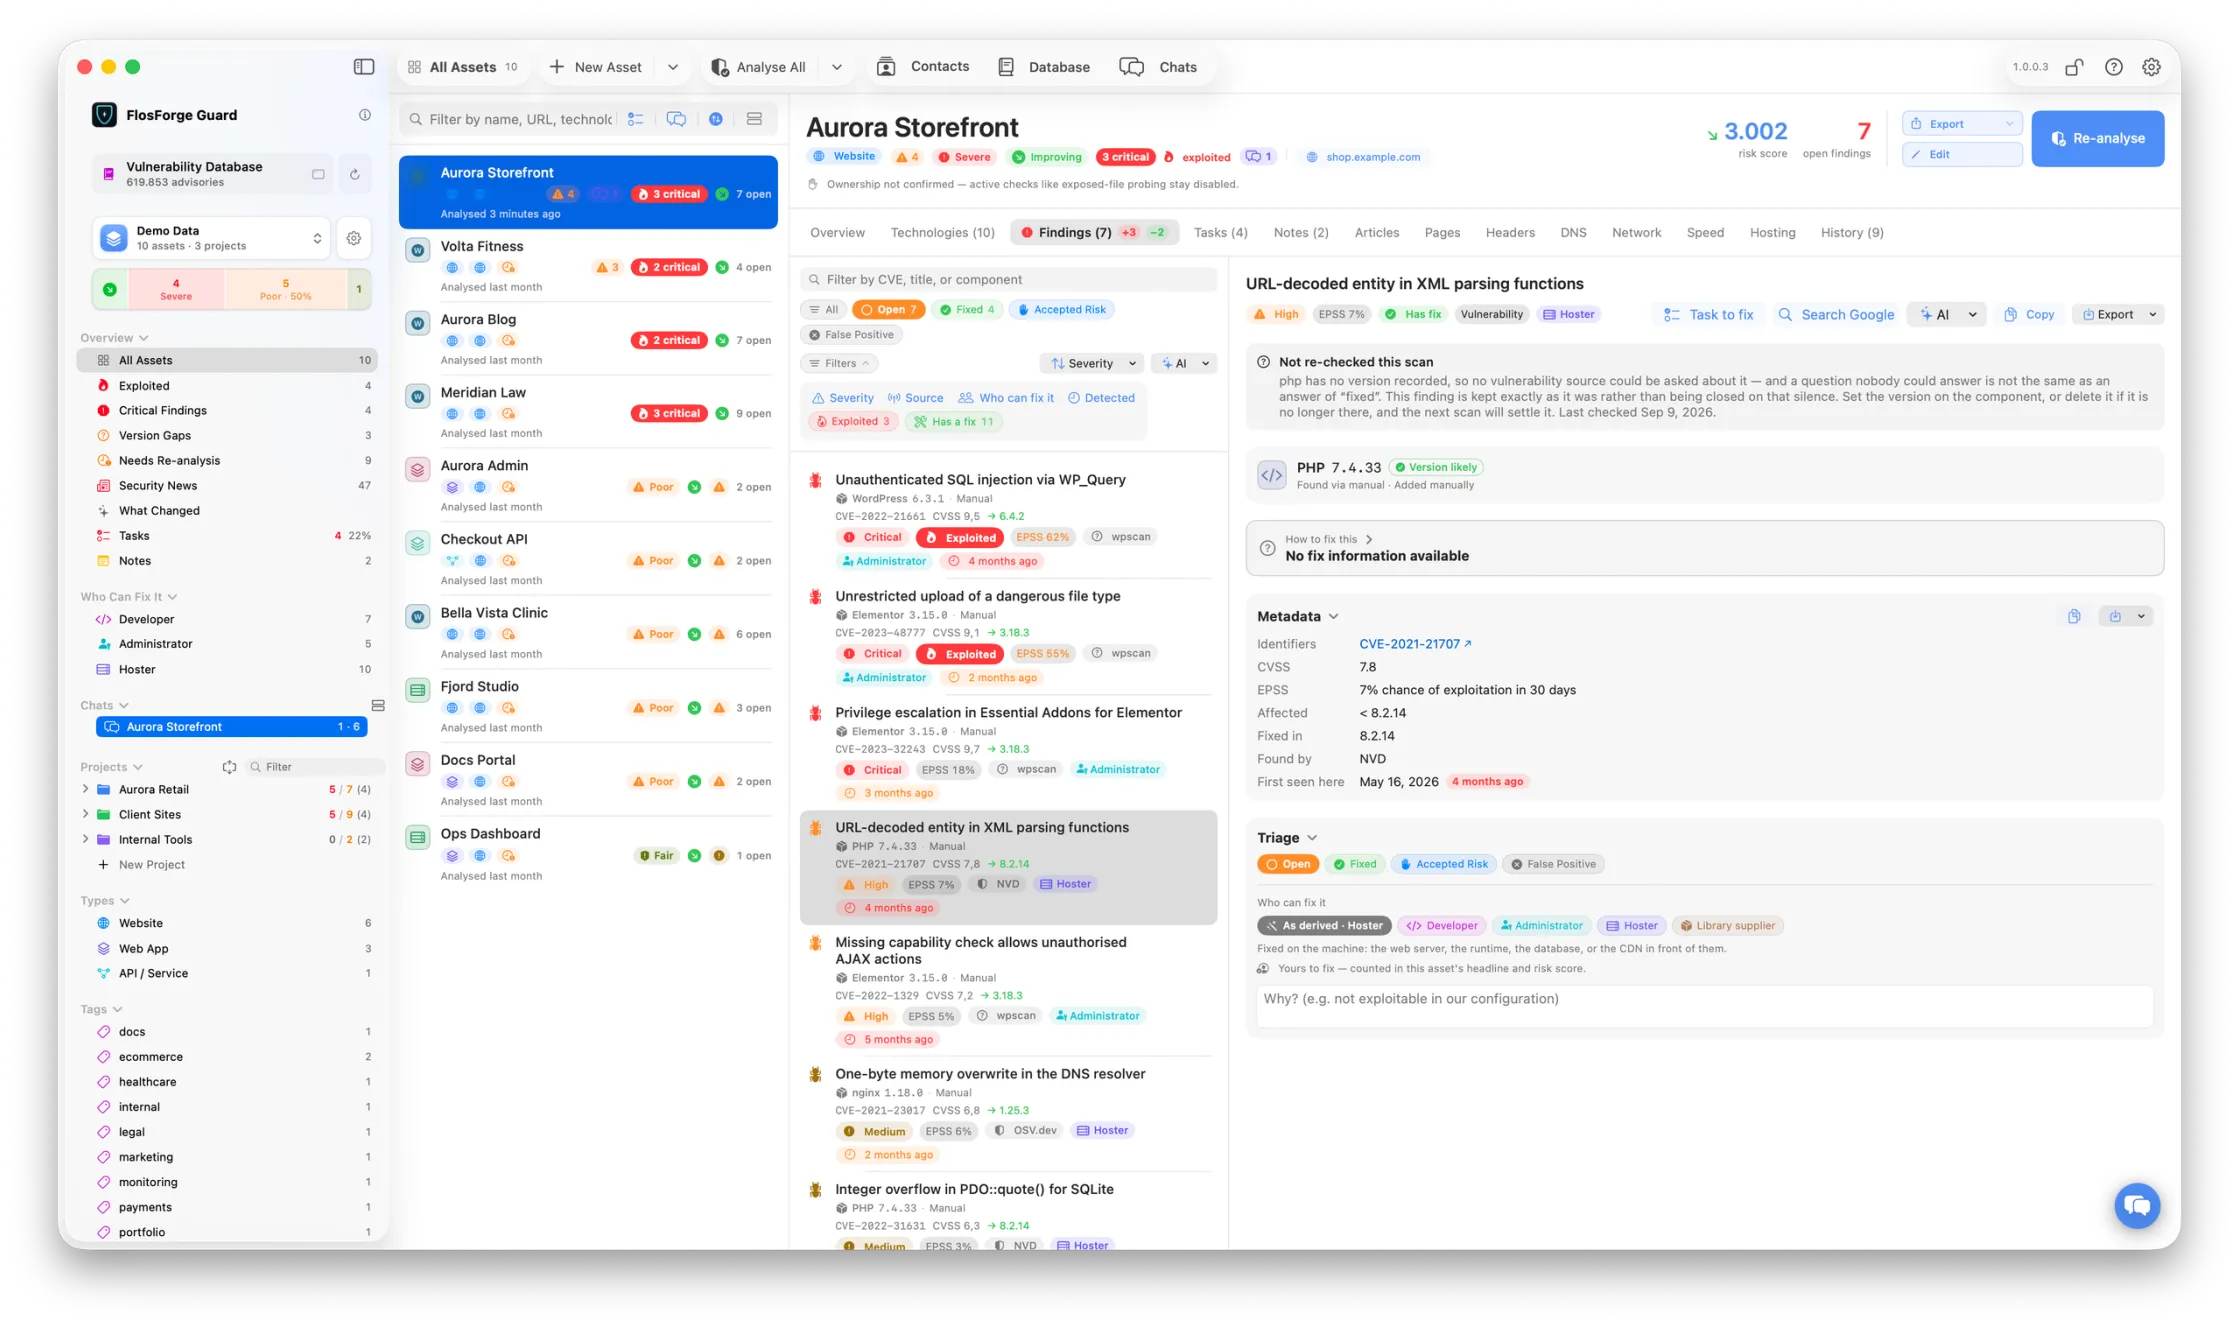2240x1327 pixels.
Task: Click the help question mark icon
Action: click(x=2113, y=67)
